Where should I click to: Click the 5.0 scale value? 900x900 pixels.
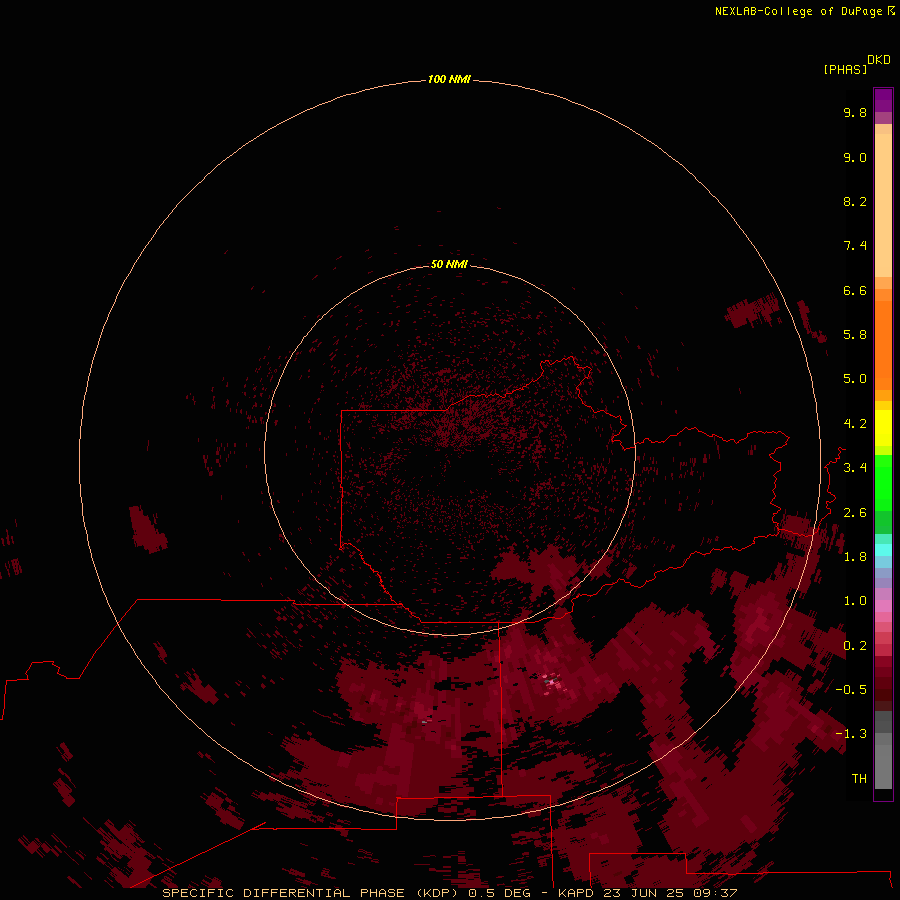[x=855, y=379]
